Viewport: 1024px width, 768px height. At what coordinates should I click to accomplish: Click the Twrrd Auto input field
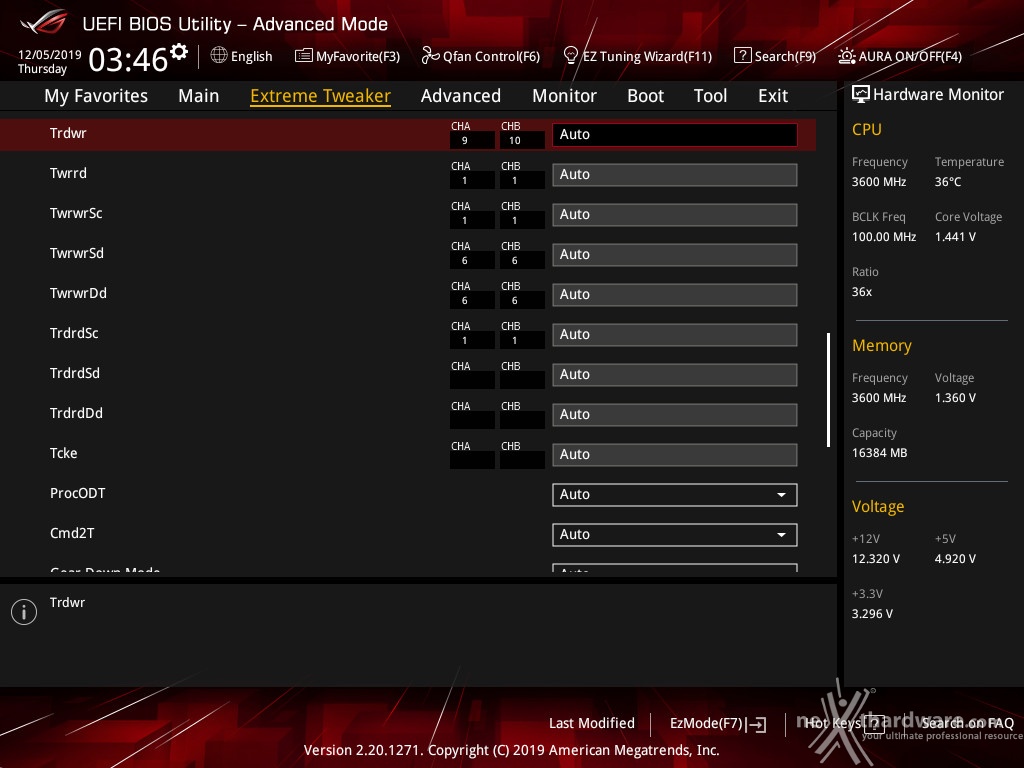(x=675, y=174)
